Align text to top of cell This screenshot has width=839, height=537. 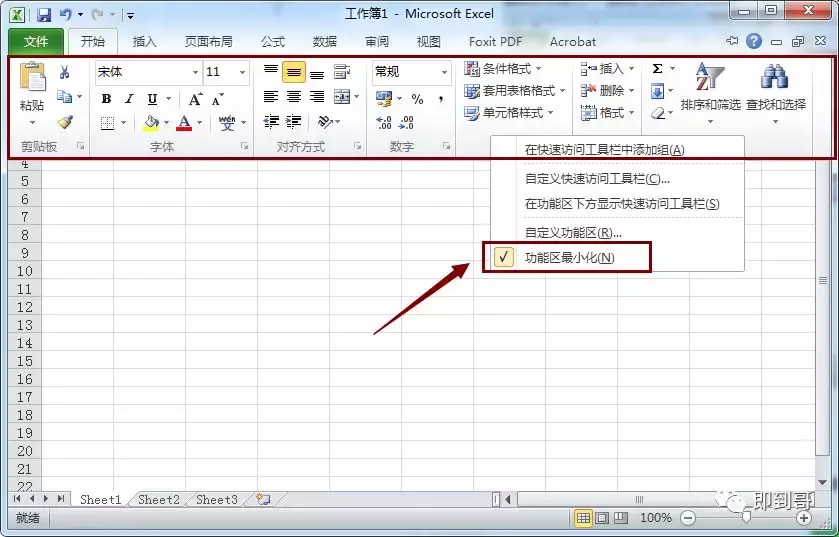click(x=271, y=70)
